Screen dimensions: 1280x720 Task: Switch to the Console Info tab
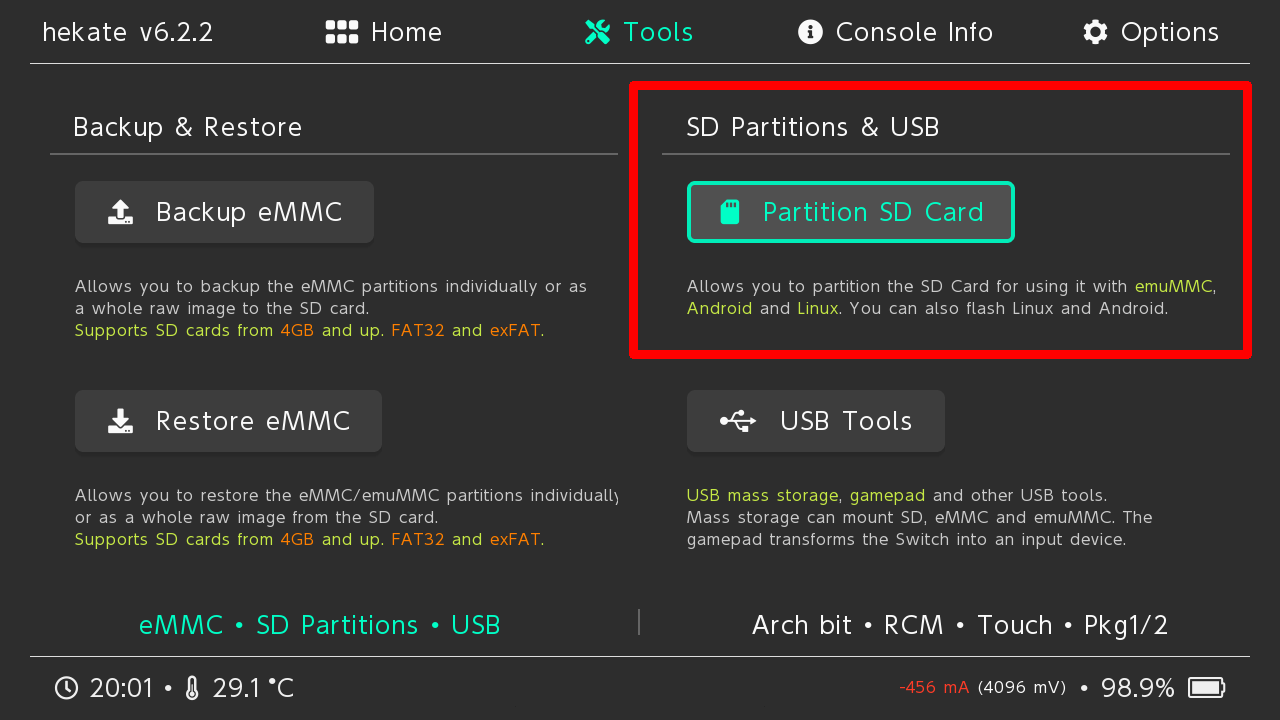[x=896, y=32]
